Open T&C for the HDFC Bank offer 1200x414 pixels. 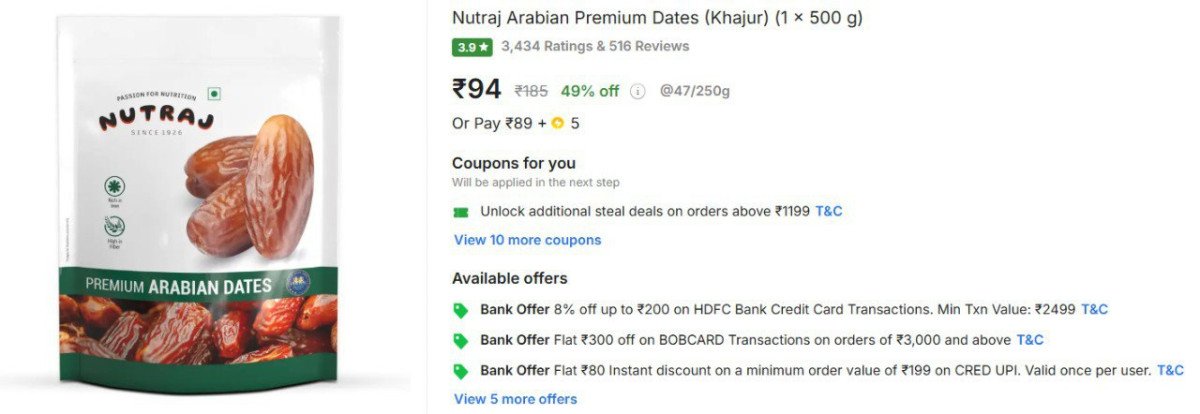click(1094, 309)
